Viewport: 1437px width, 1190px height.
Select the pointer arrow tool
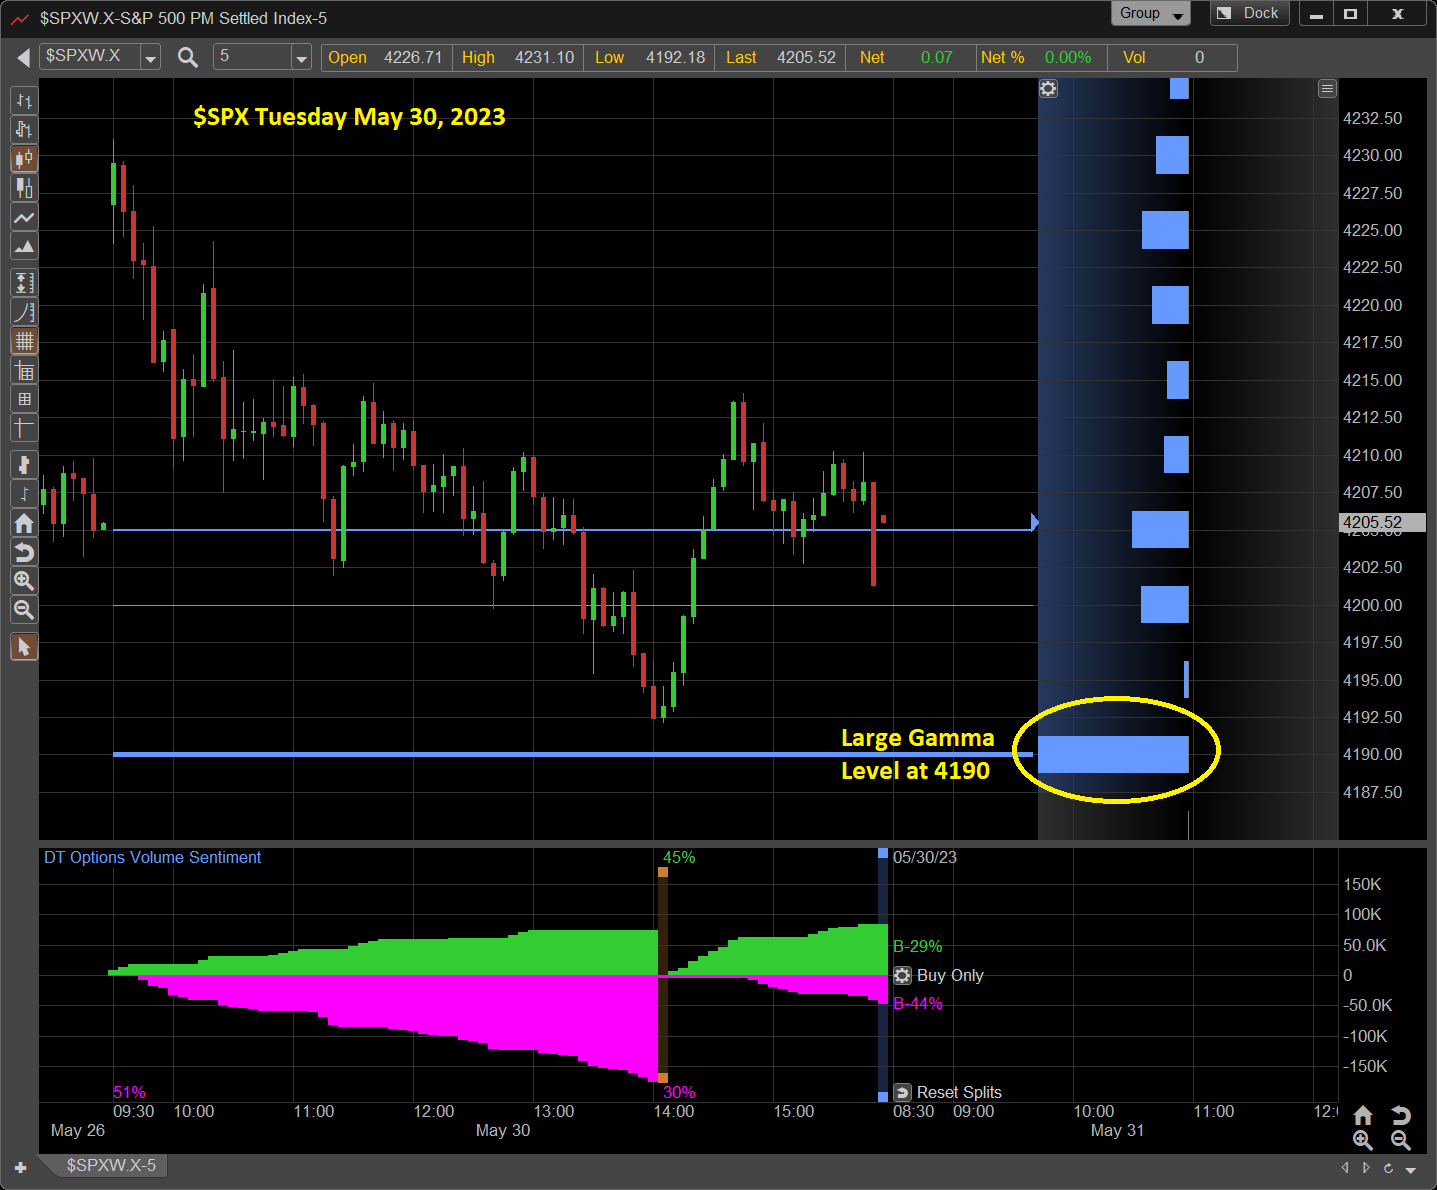pos(24,647)
